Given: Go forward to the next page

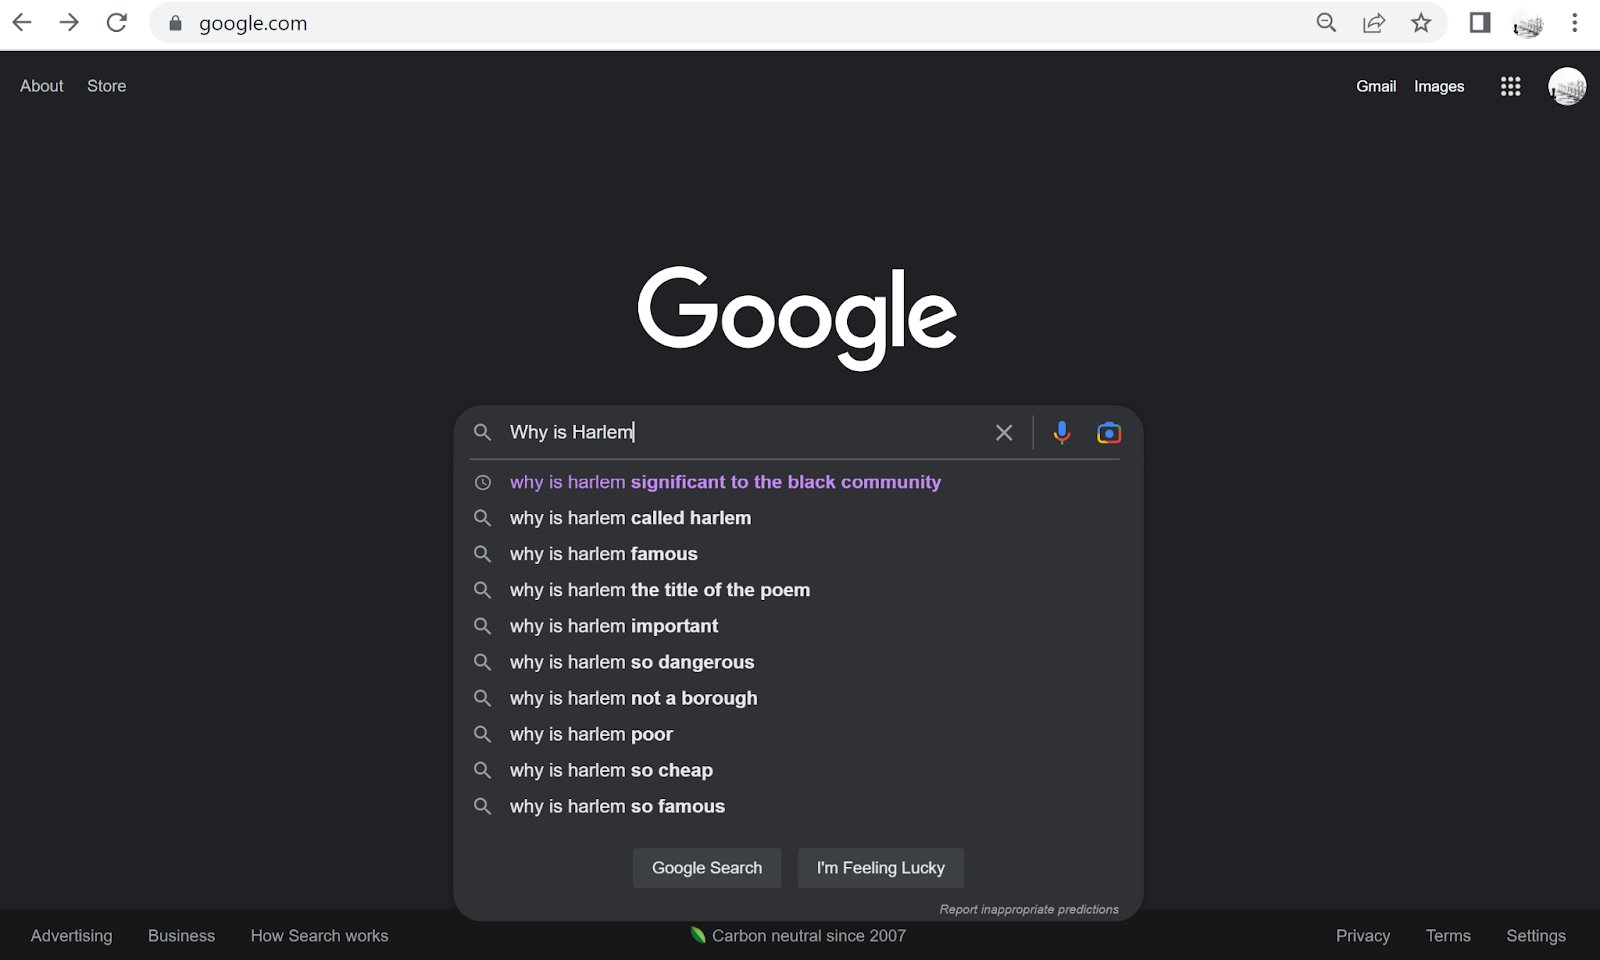Looking at the screenshot, I should (69, 22).
